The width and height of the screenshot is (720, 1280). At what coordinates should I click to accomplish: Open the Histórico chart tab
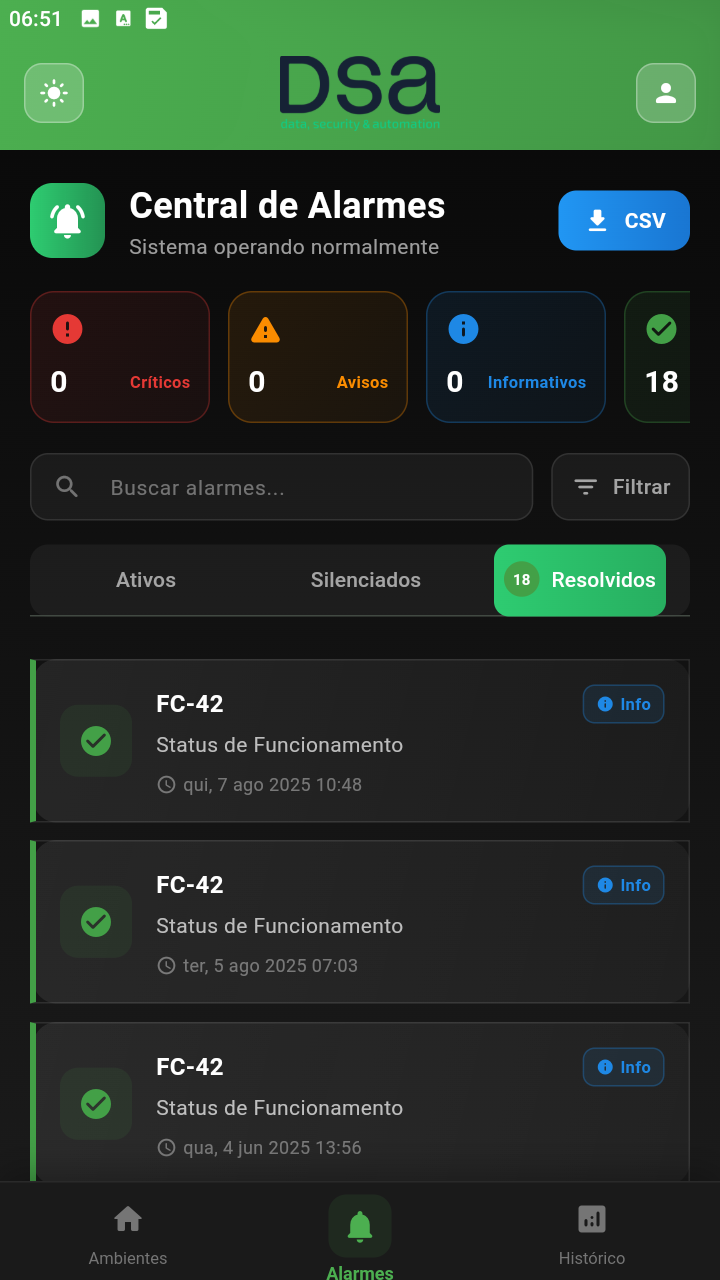pyautogui.click(x=592, y=1234)
